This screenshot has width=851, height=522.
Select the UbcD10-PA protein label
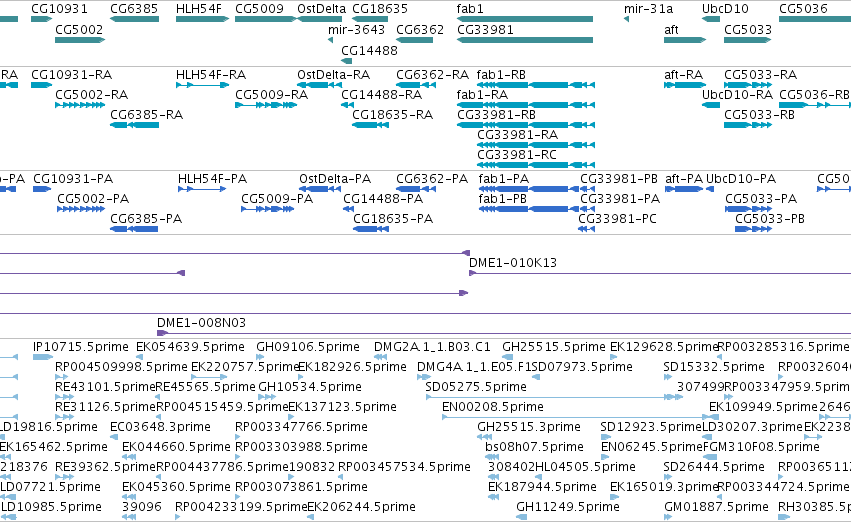(x=741, y=179)
